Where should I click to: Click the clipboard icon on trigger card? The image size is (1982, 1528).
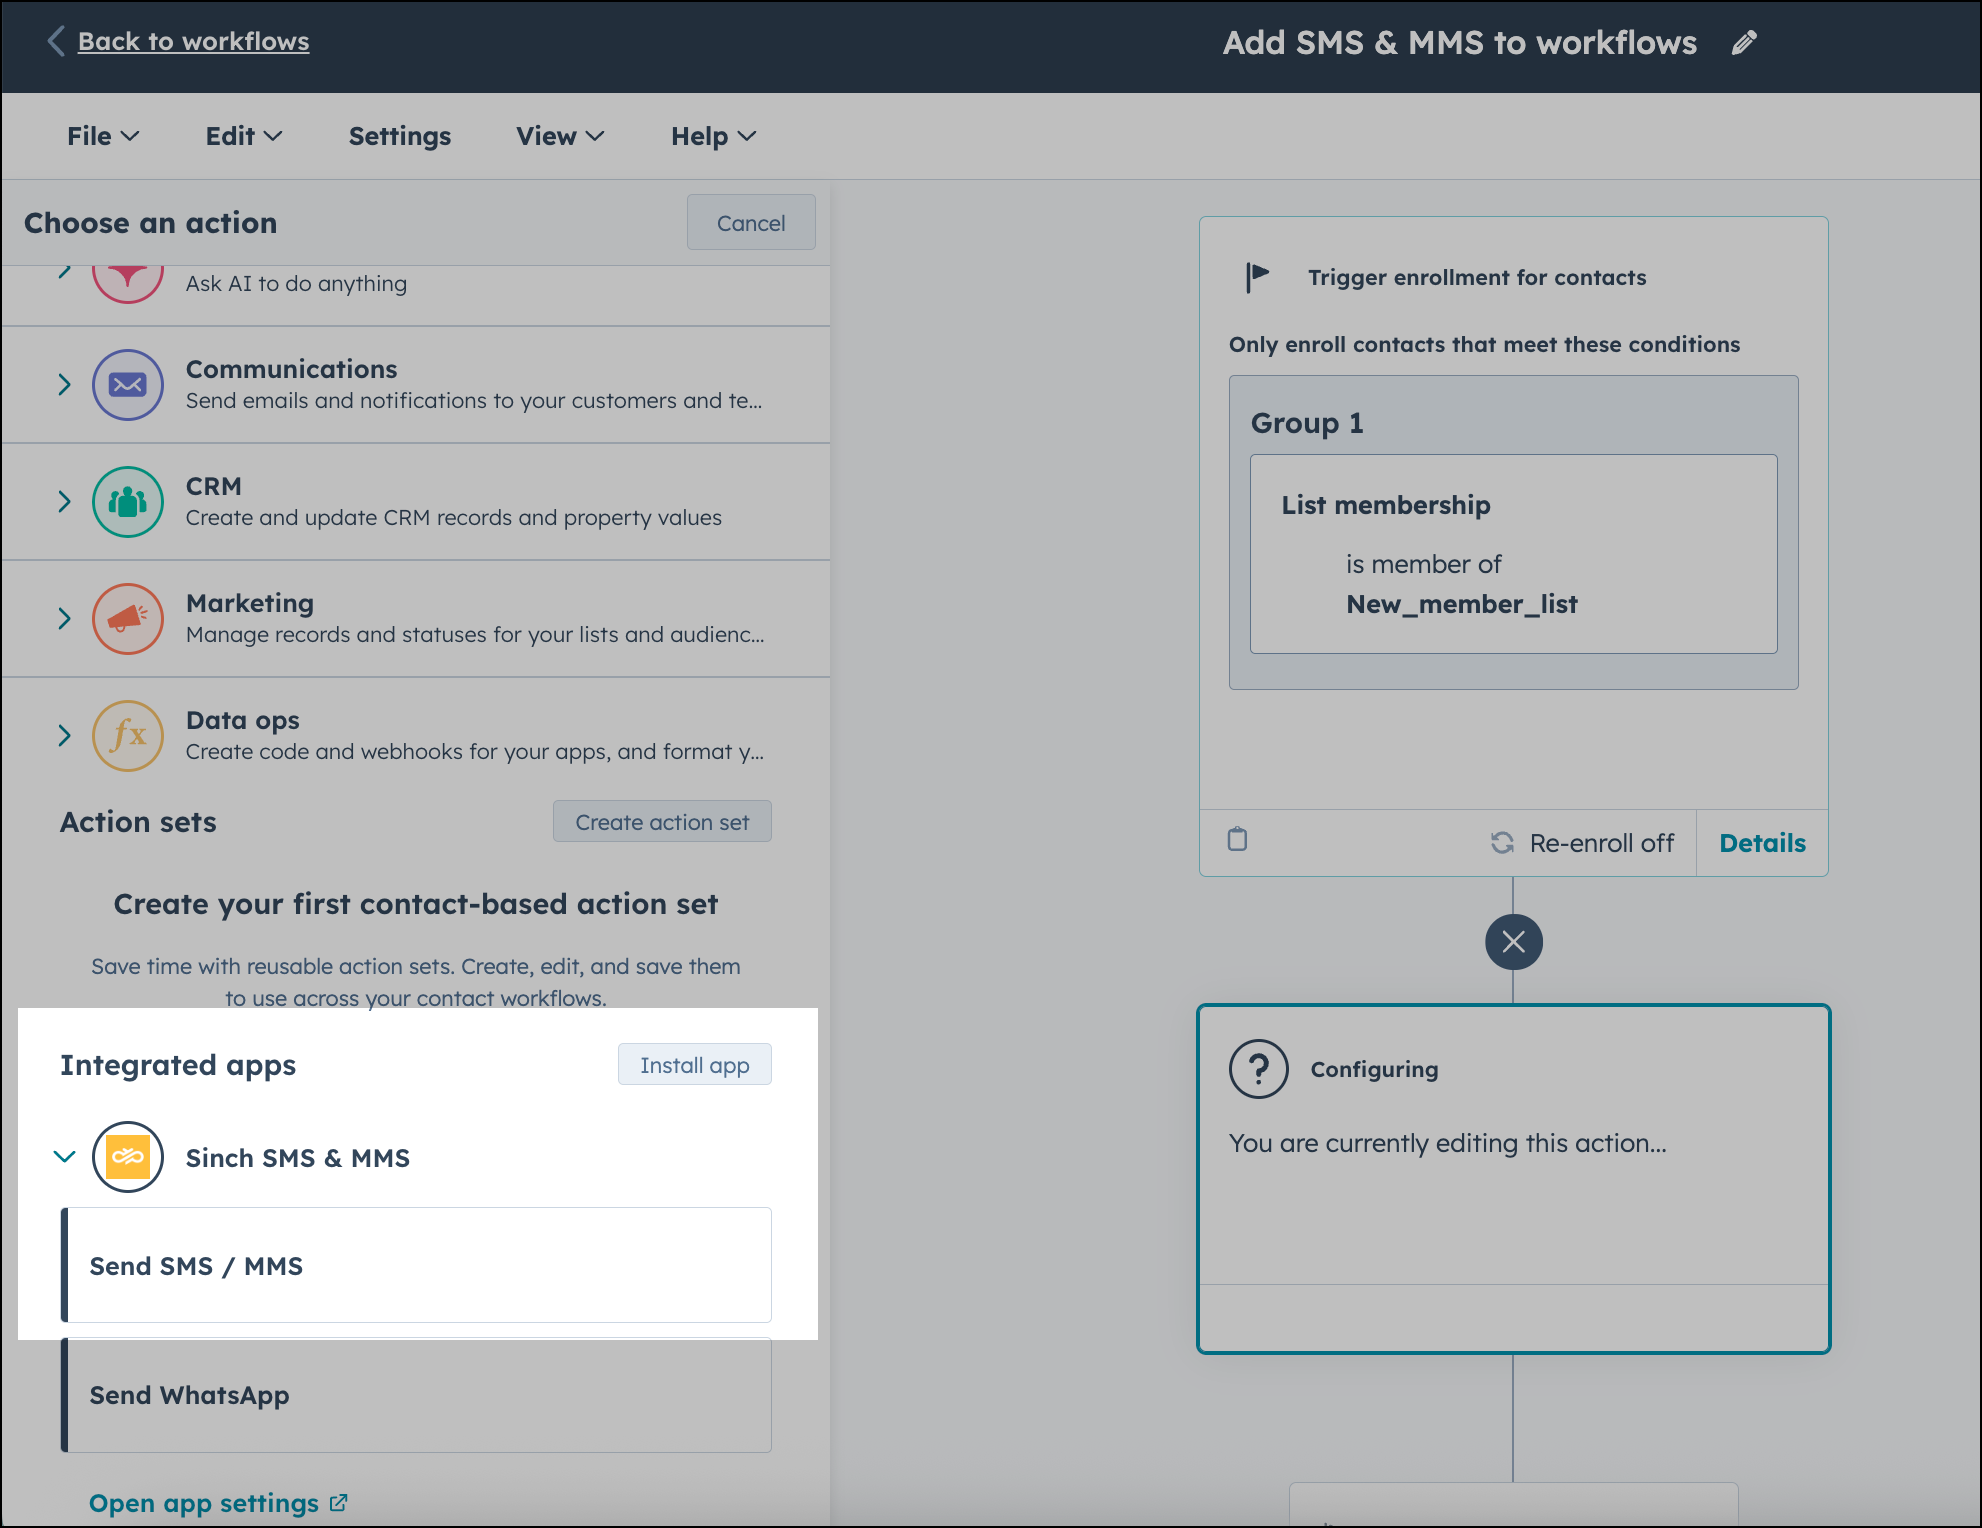pyautogui.click(x=1237, y=842)
